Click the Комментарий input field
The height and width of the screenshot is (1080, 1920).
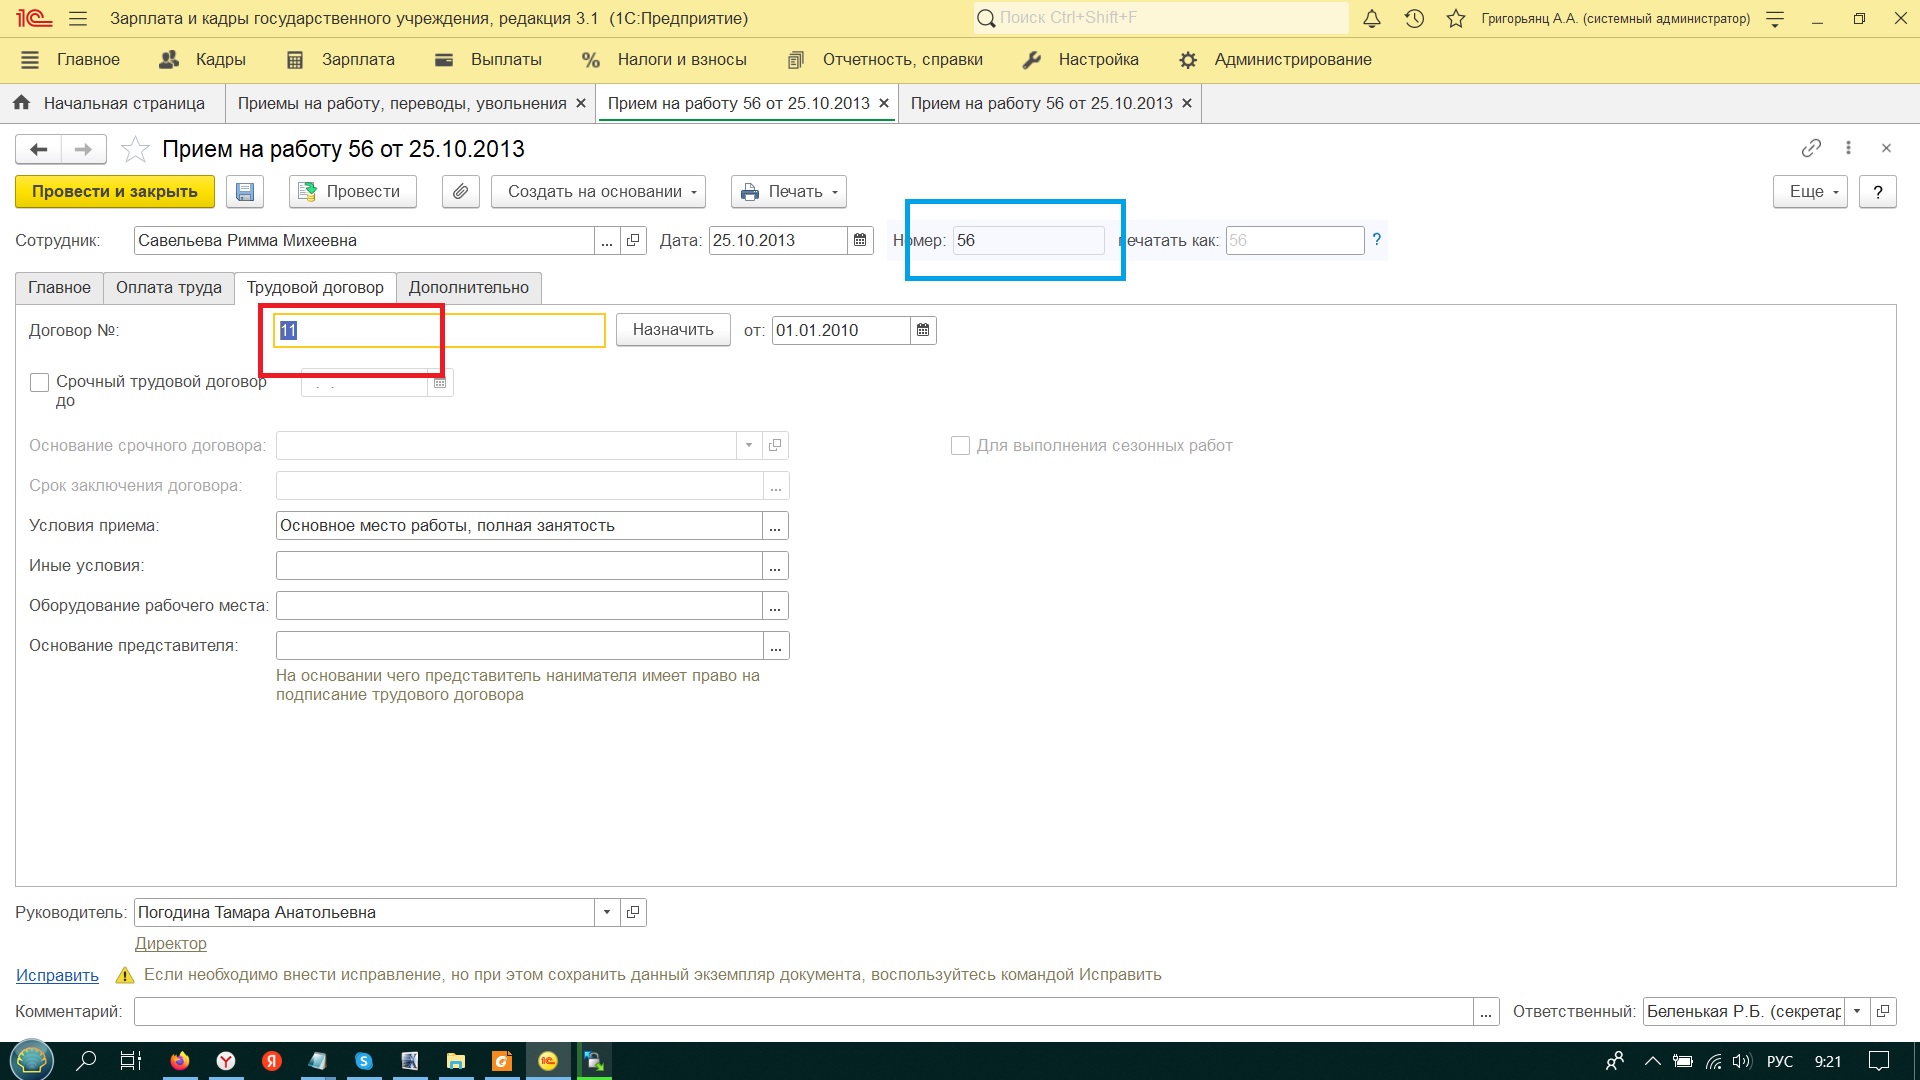click(x=803, y=1012)
